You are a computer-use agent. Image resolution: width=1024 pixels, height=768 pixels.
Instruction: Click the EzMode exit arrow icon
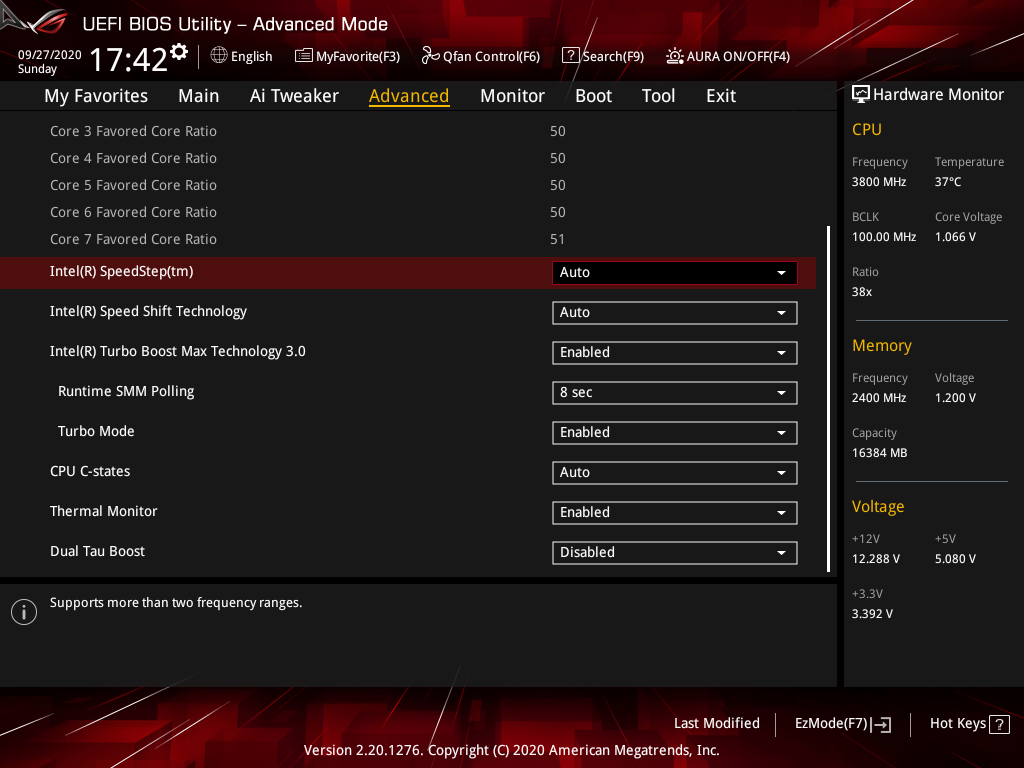point(881,724)
